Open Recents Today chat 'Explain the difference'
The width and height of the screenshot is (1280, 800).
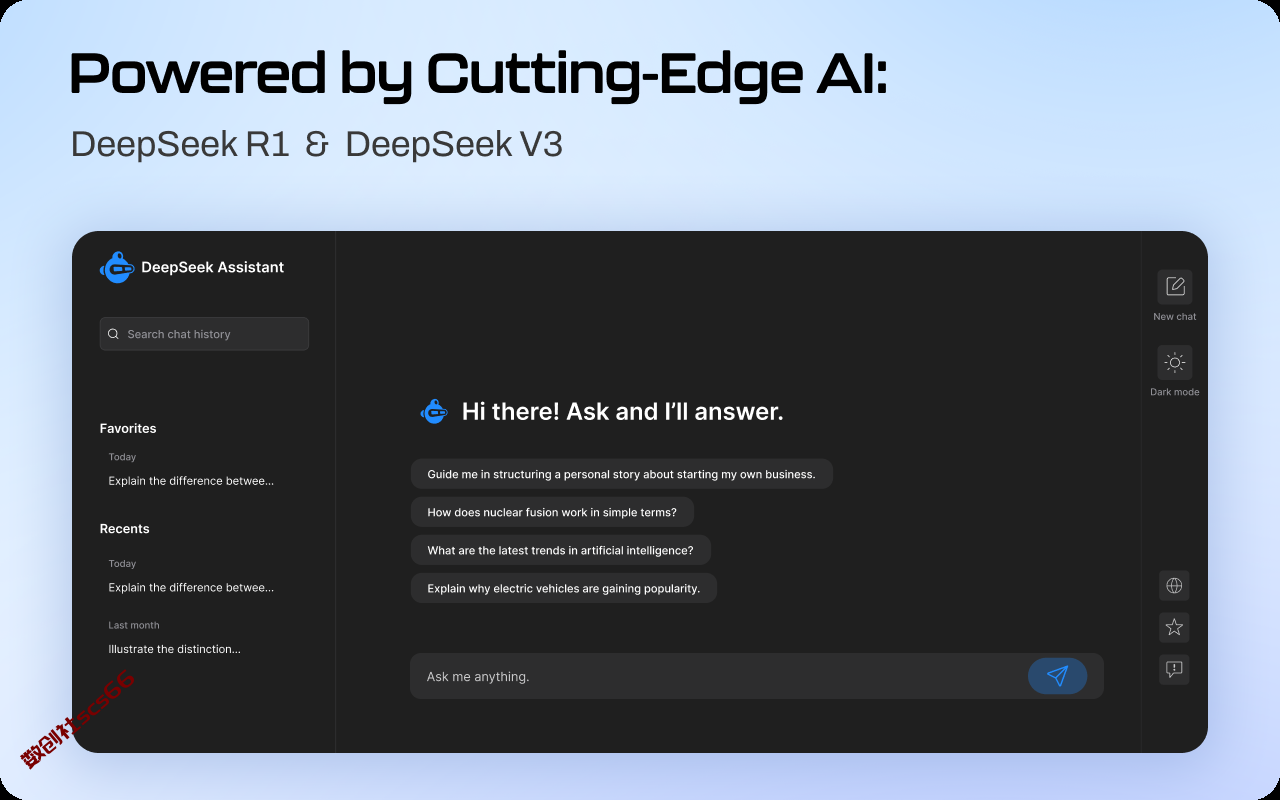(191, 588)
